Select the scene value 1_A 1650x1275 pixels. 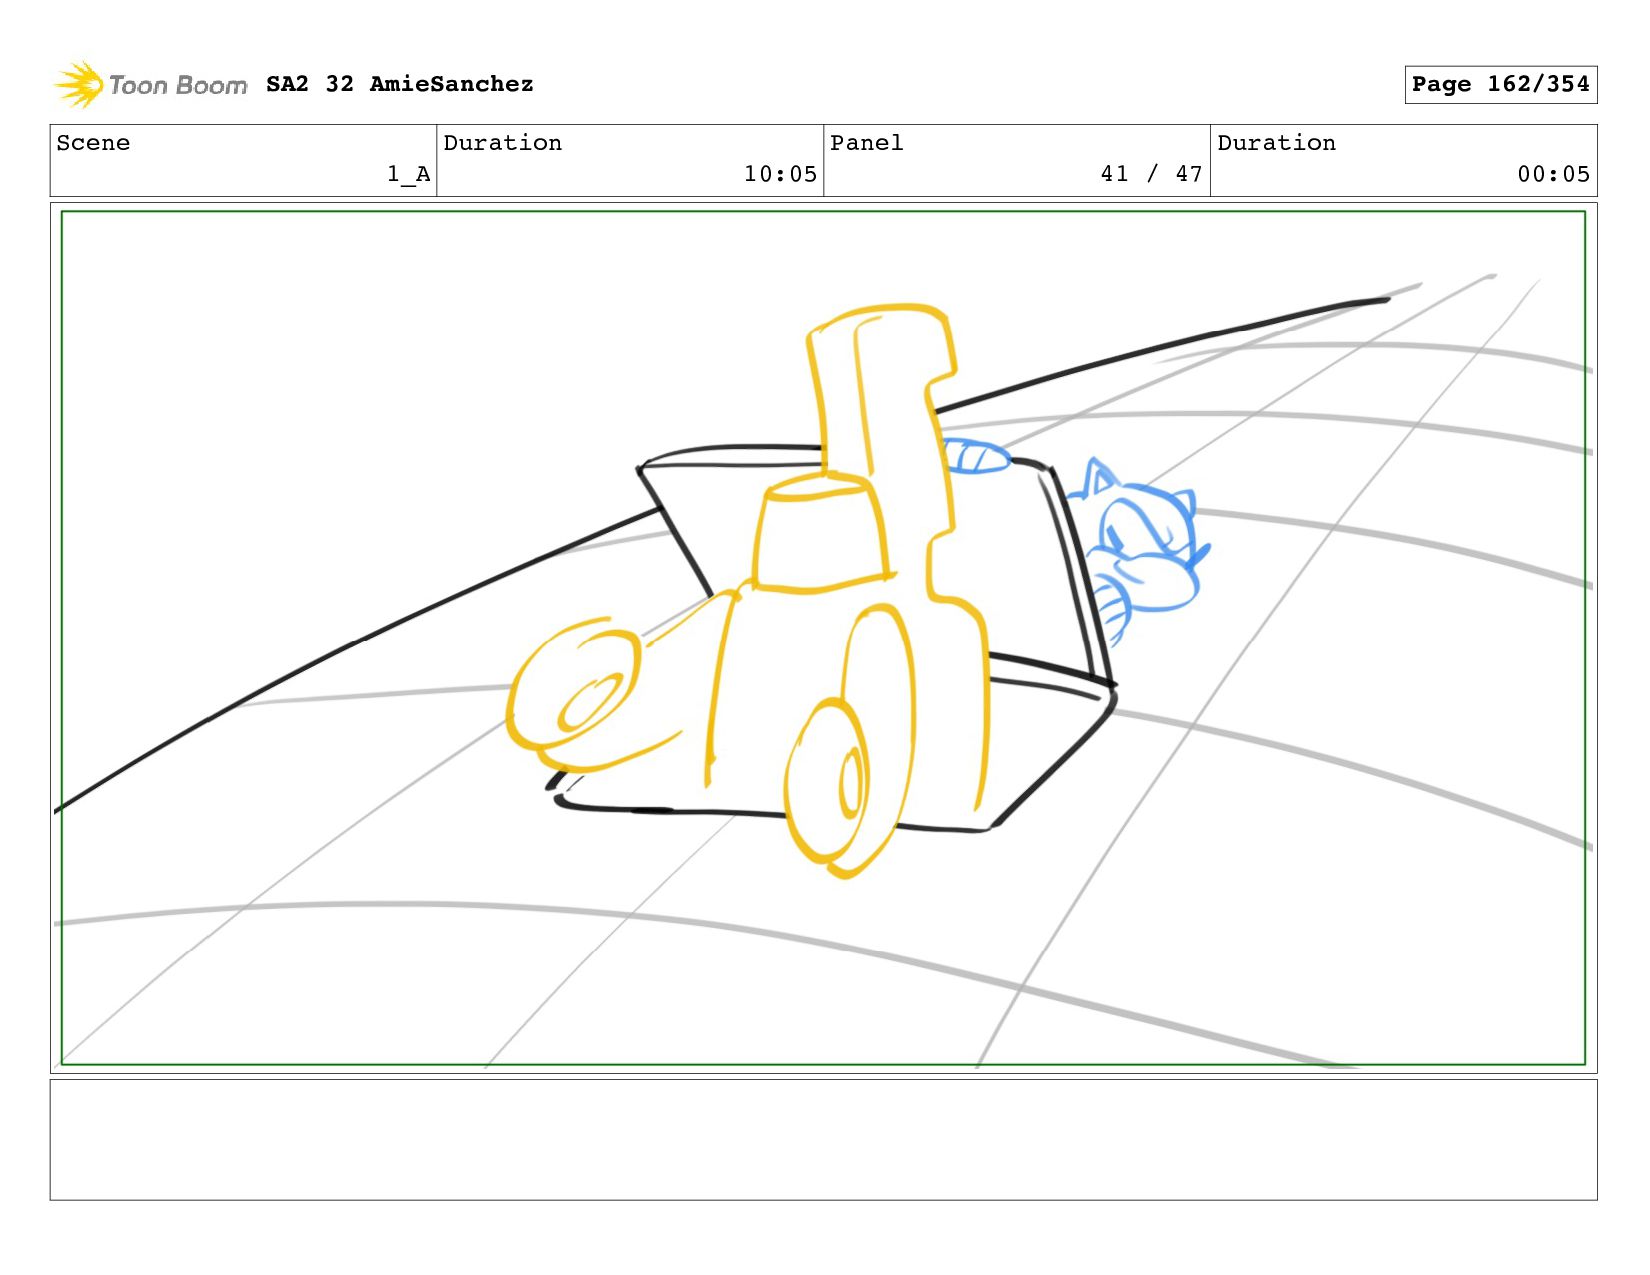click(x=409, y=174)
